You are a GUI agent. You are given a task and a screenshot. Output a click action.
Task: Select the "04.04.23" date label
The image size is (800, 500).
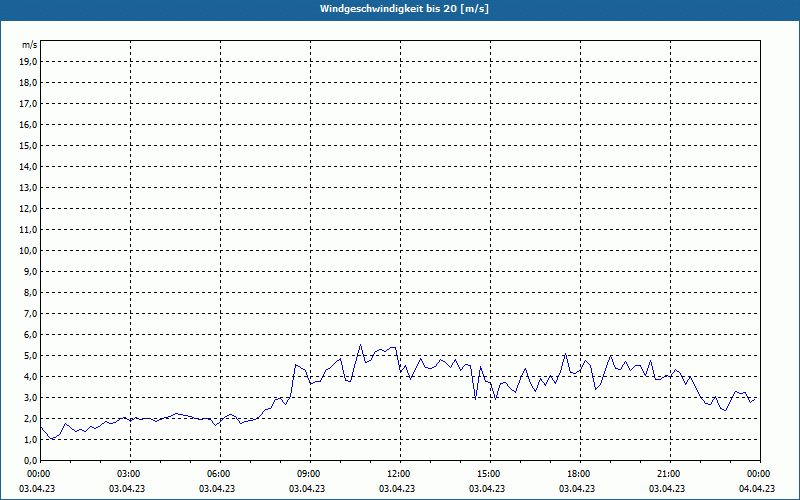(757, 488)
